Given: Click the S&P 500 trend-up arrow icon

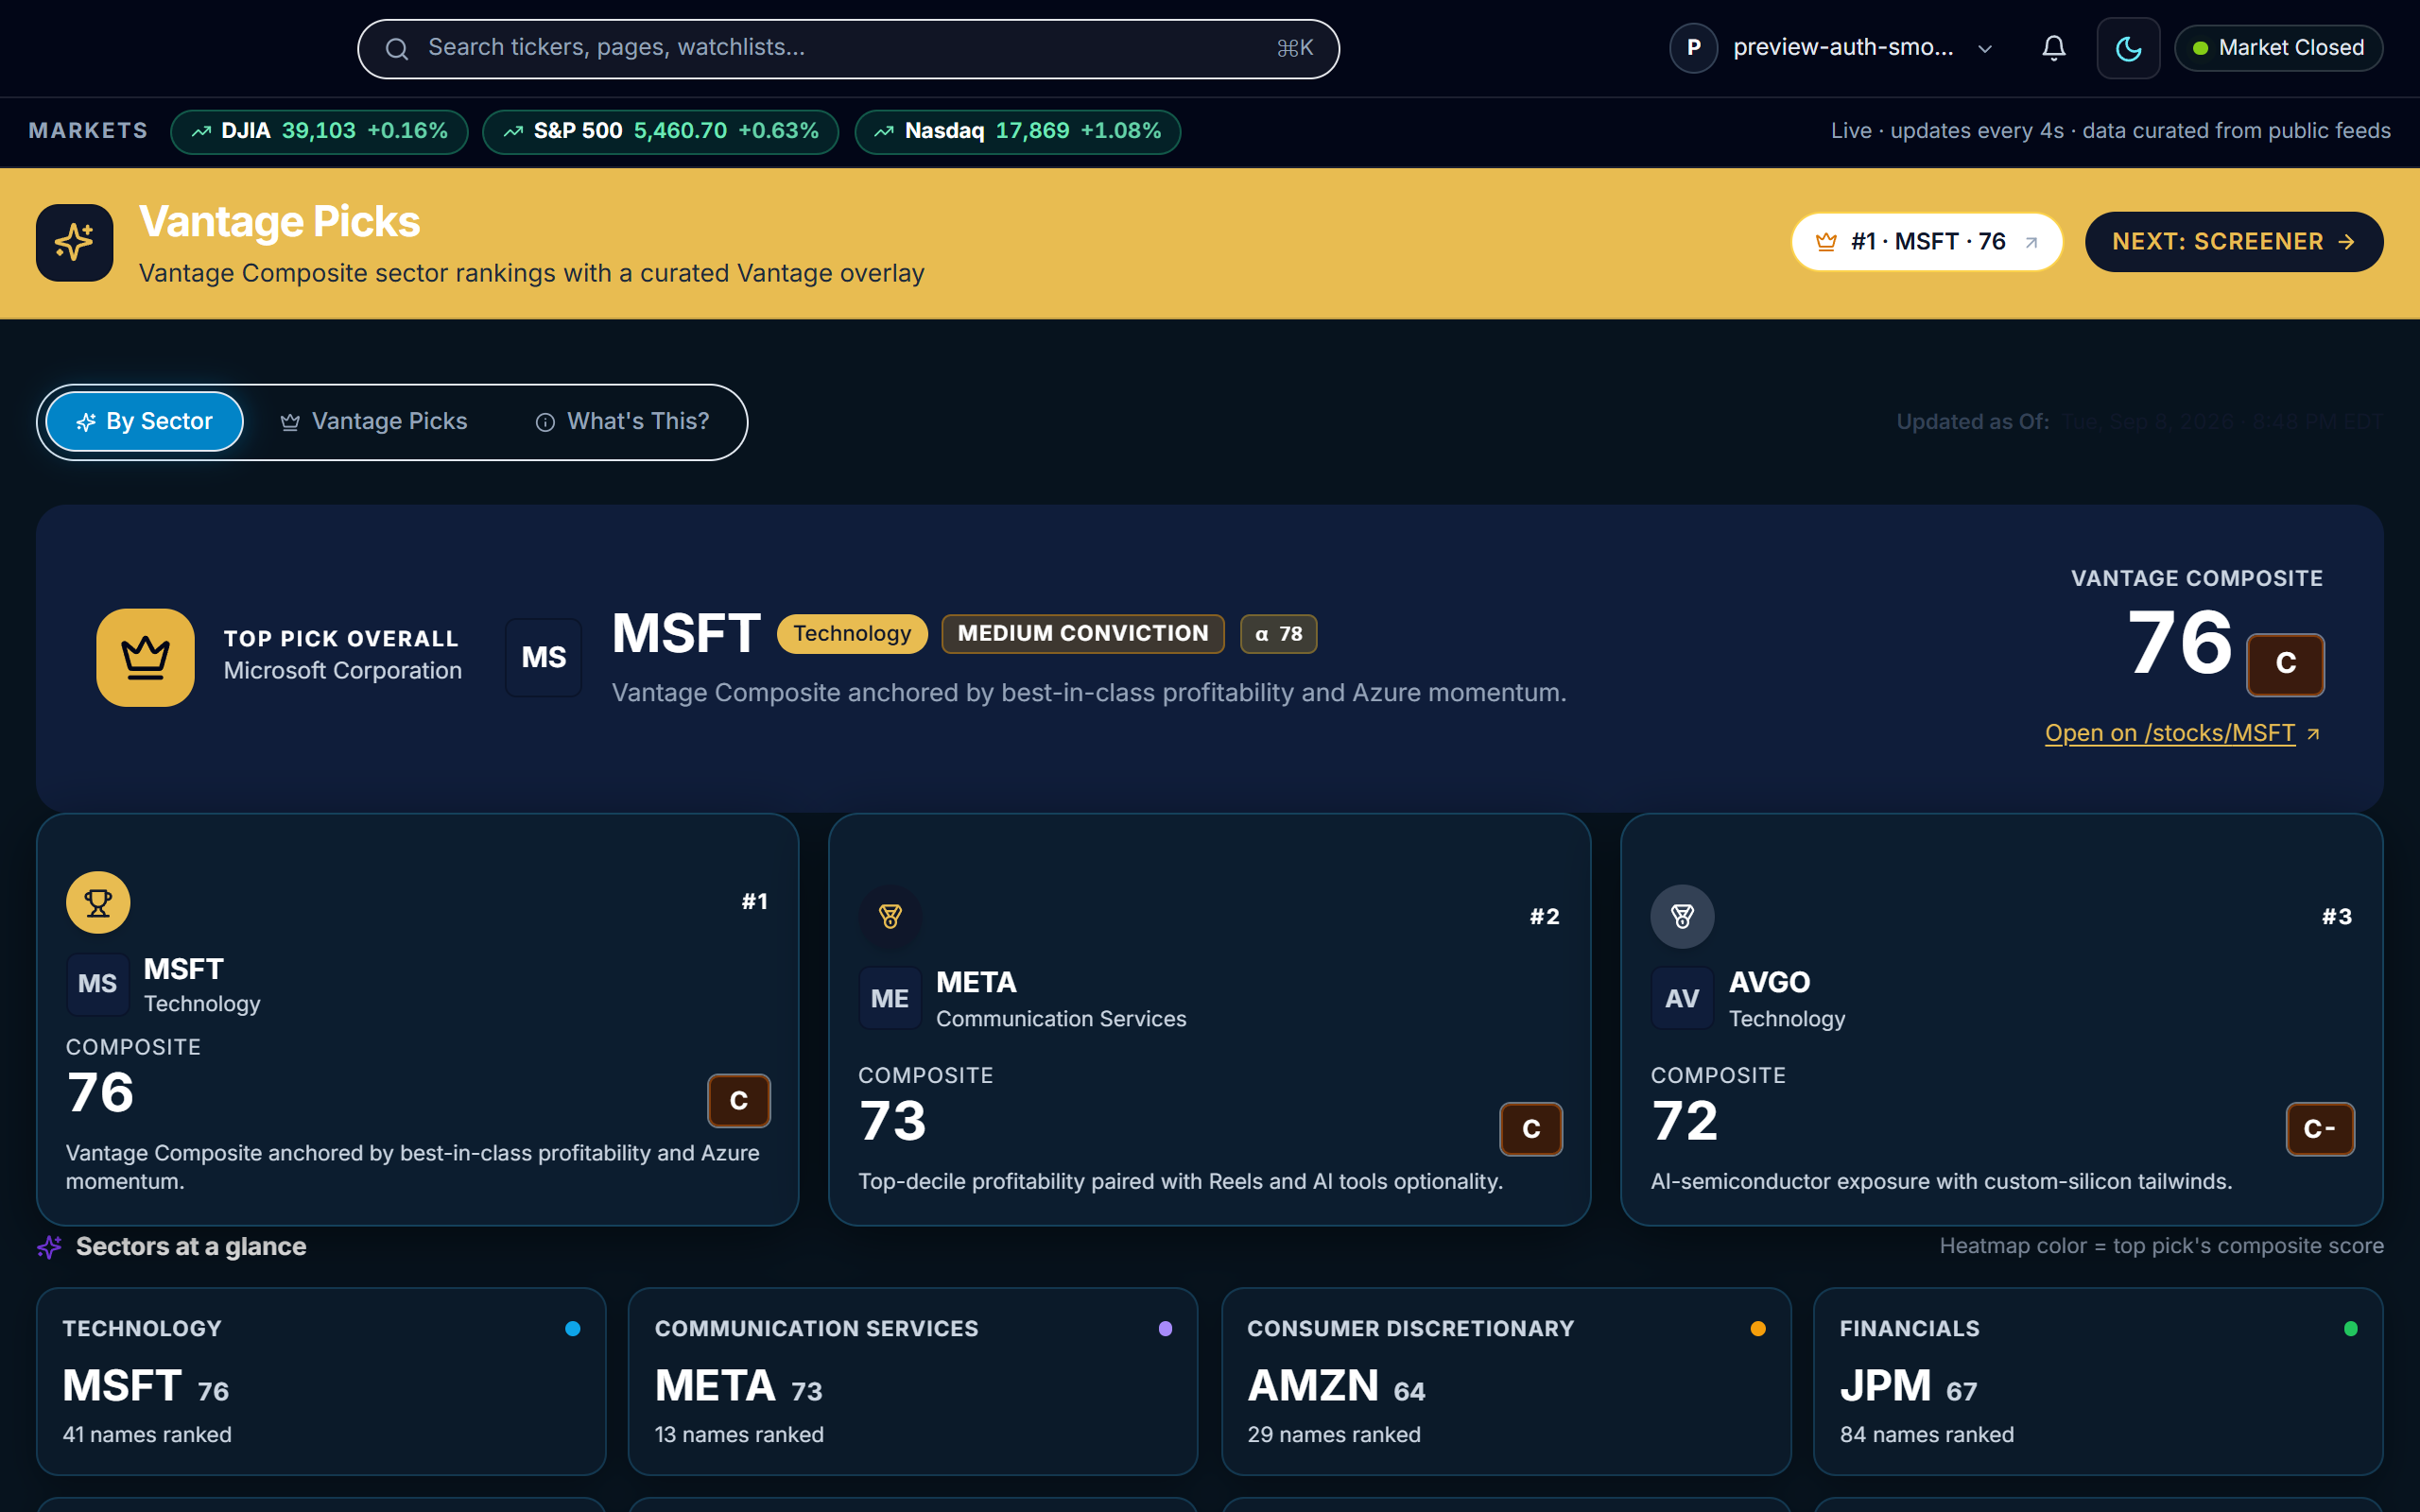Looking at the screenshot, I should point(513,131).
